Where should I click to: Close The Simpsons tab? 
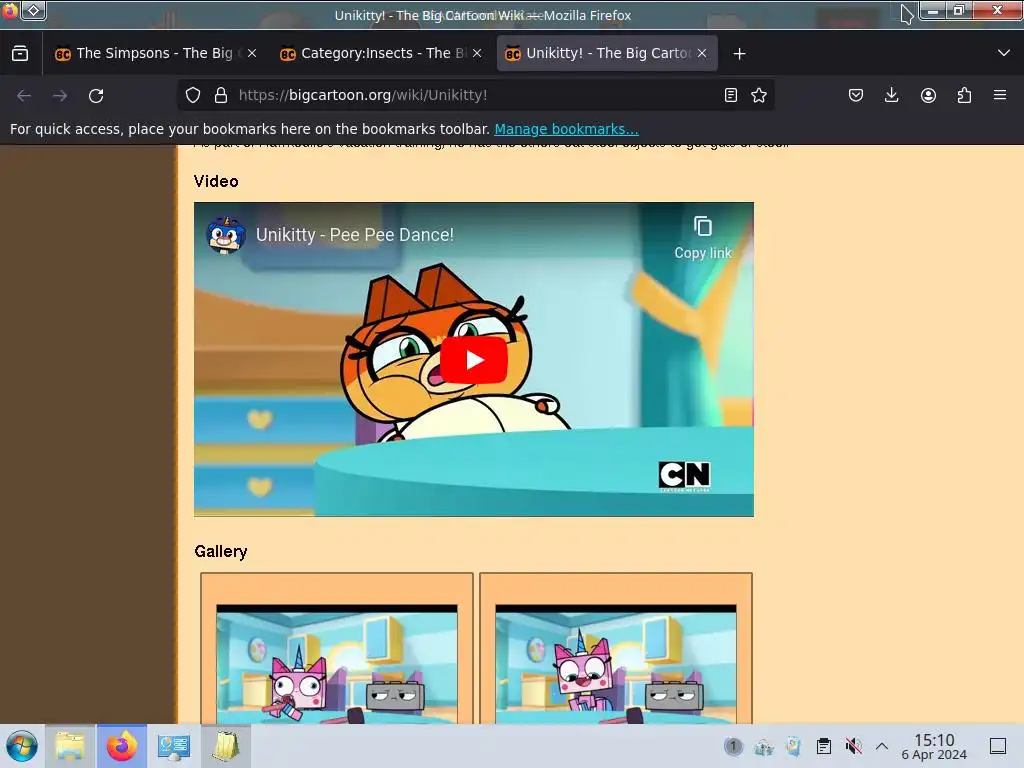[x=252, y=54]
